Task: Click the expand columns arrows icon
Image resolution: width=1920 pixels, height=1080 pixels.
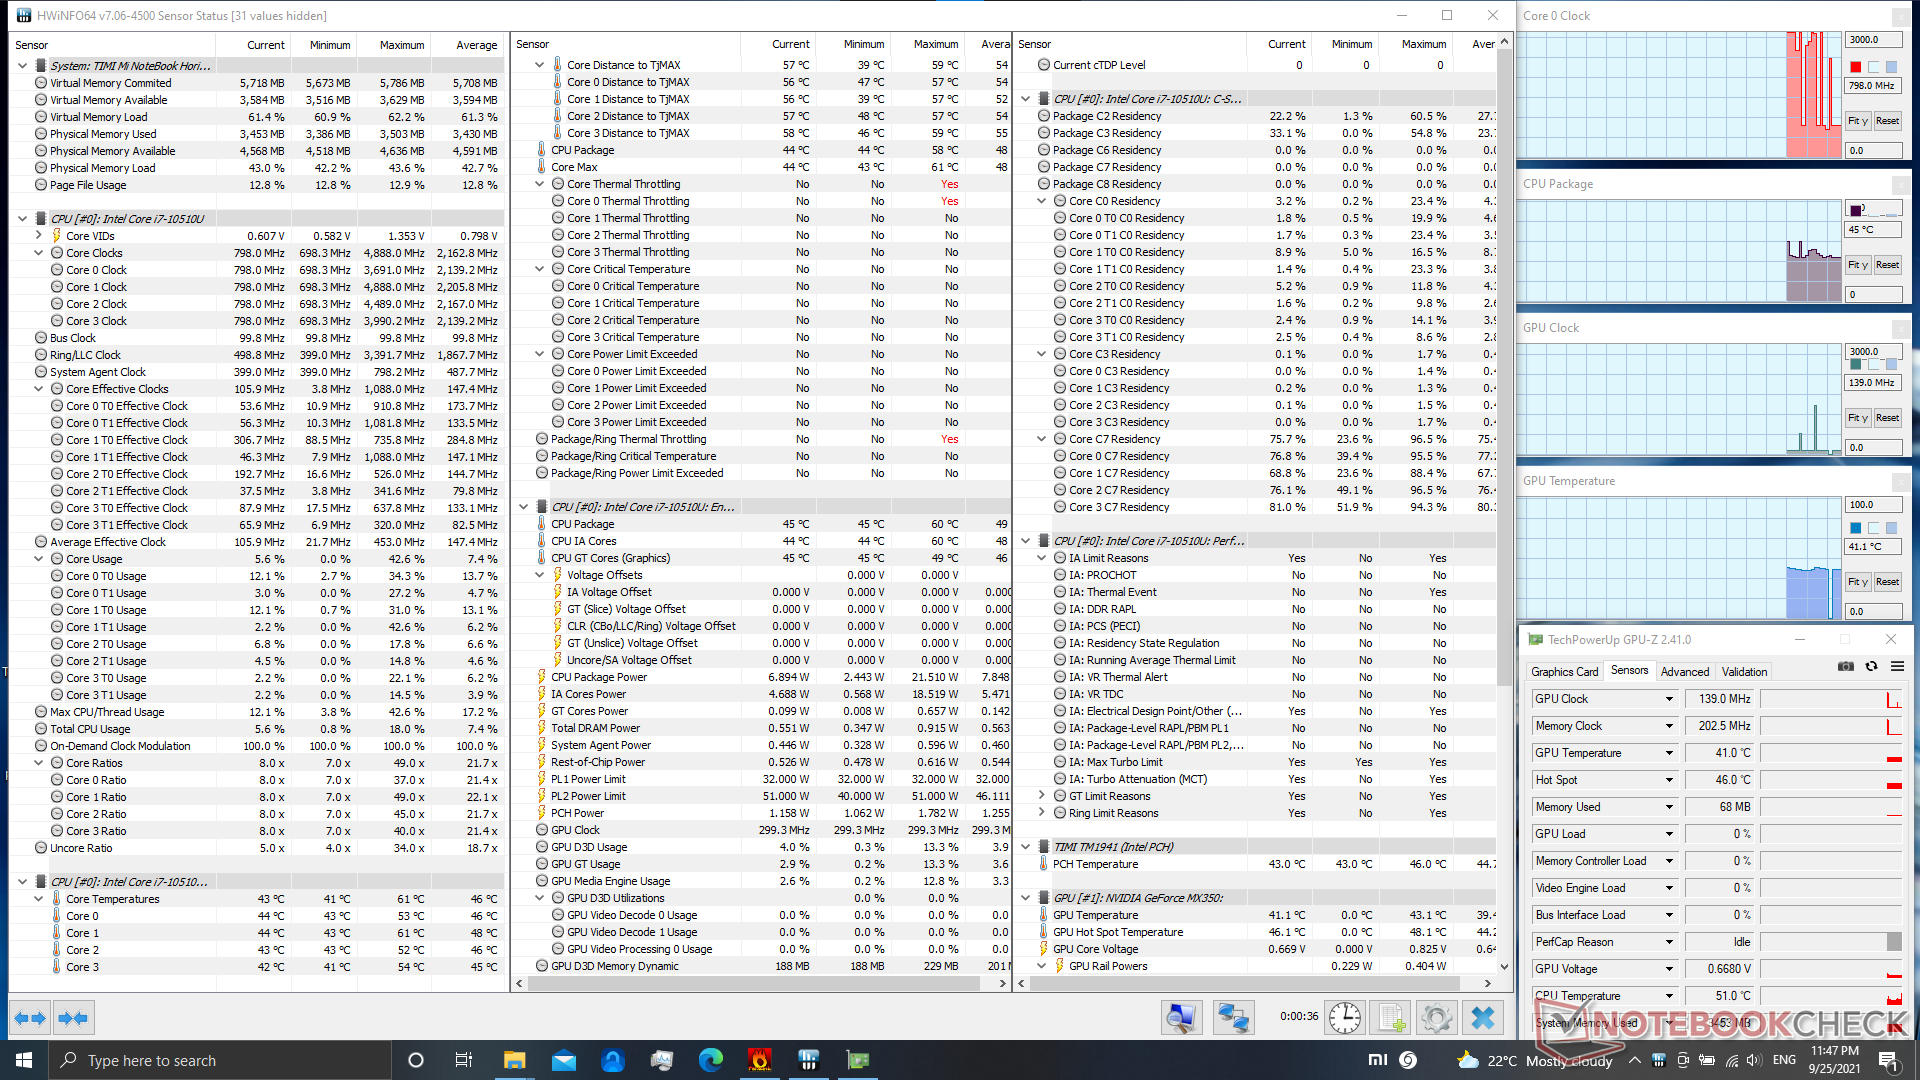Action: (29, 1018)
